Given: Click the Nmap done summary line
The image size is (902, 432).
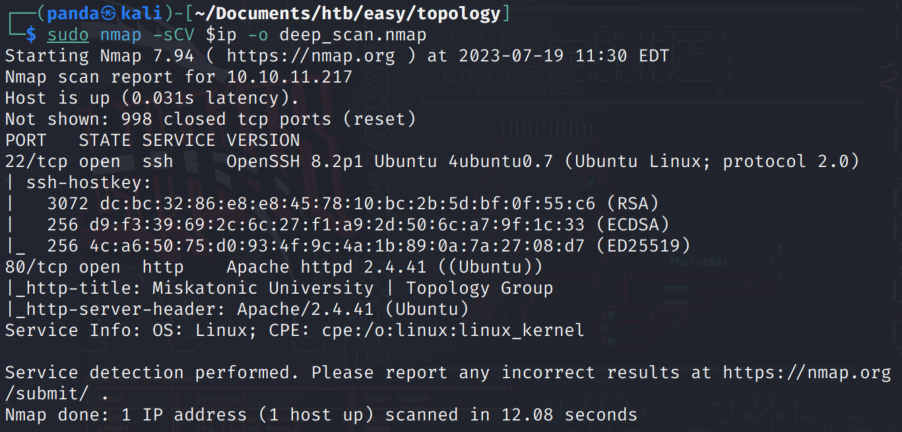Looking at the screenshot, I should (x=321, y=415).
